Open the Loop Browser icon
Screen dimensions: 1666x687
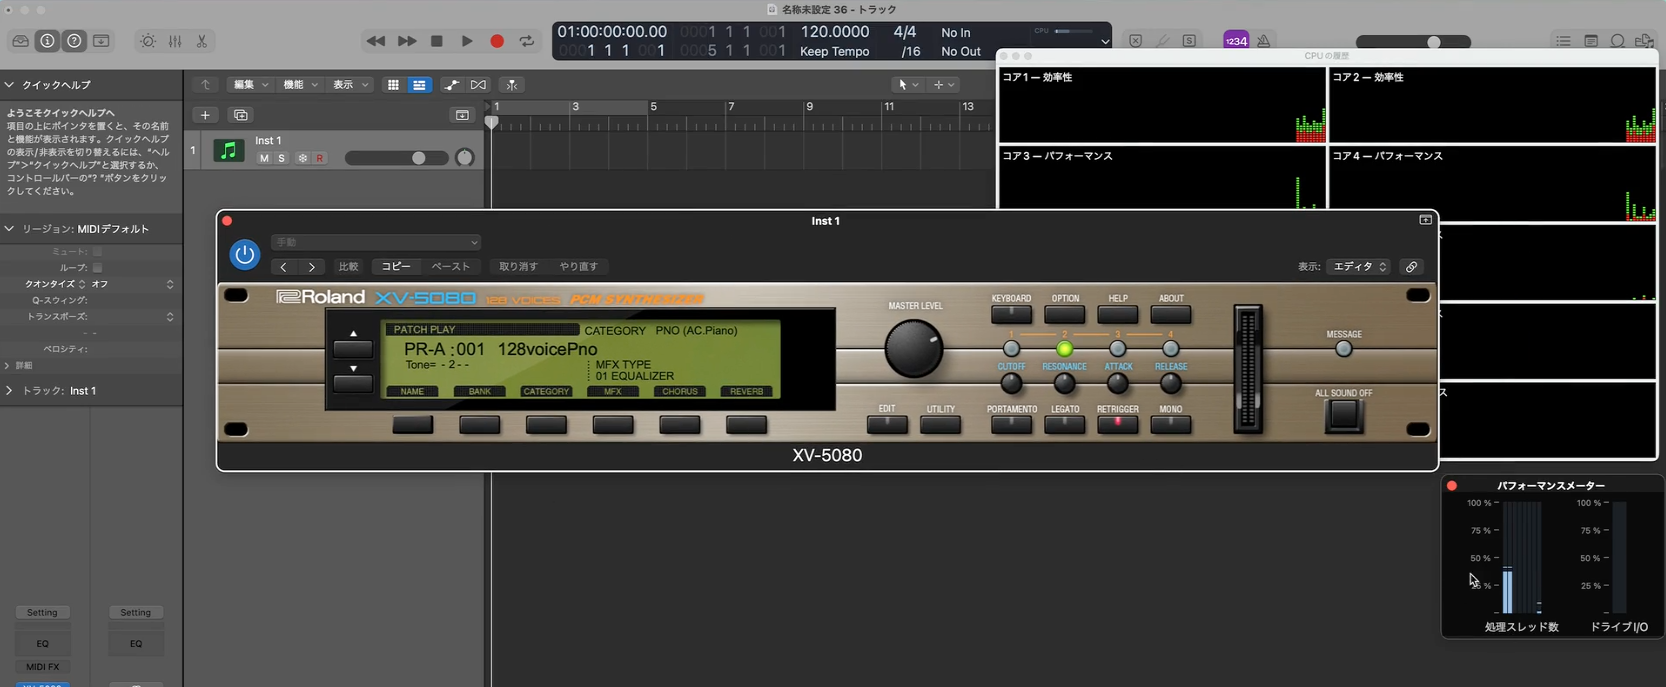coord(1618,41)
